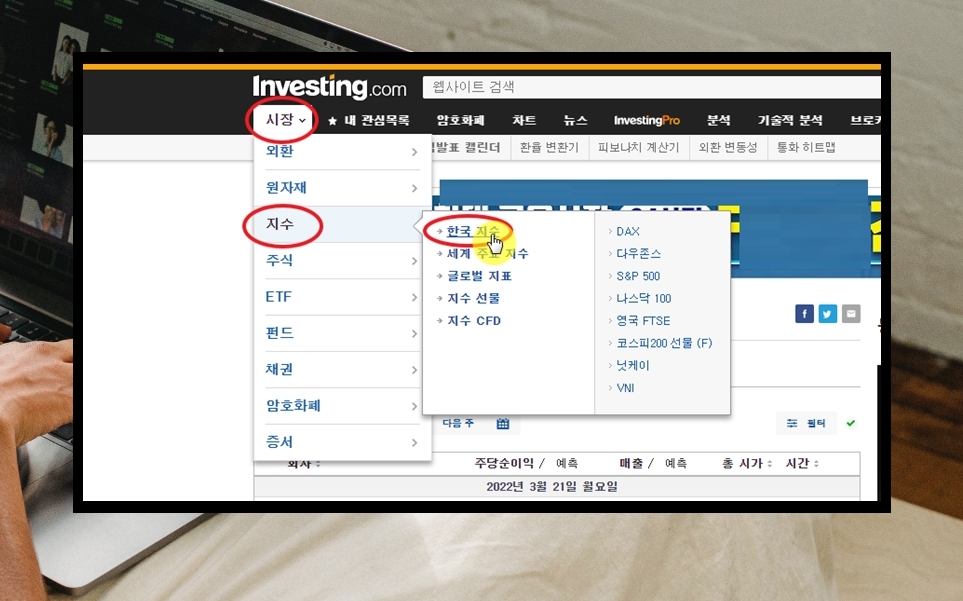Open 암호화폐 in top navigation bar
The image size is (963, 601).
click(461, 120)
